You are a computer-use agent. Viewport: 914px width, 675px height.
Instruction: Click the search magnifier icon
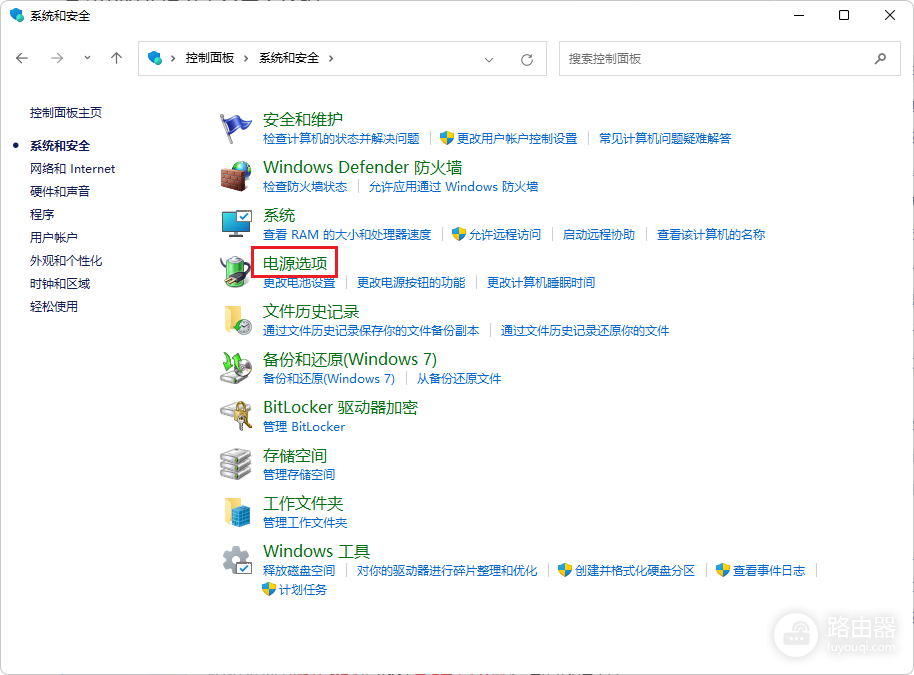point(880,58)
